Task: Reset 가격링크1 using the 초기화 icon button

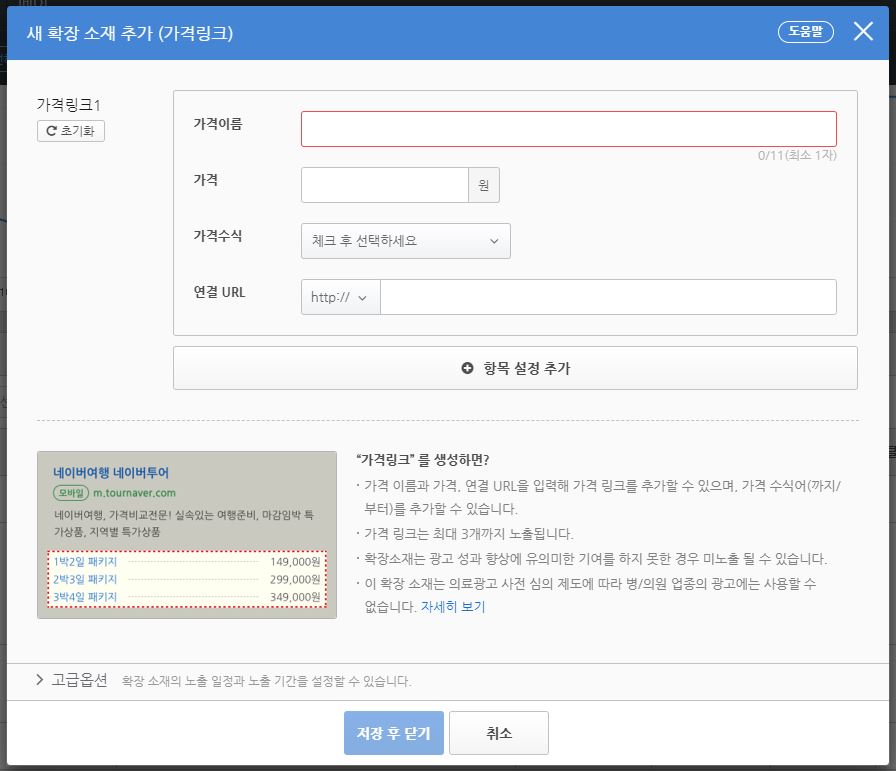Action: pos(70,131)
